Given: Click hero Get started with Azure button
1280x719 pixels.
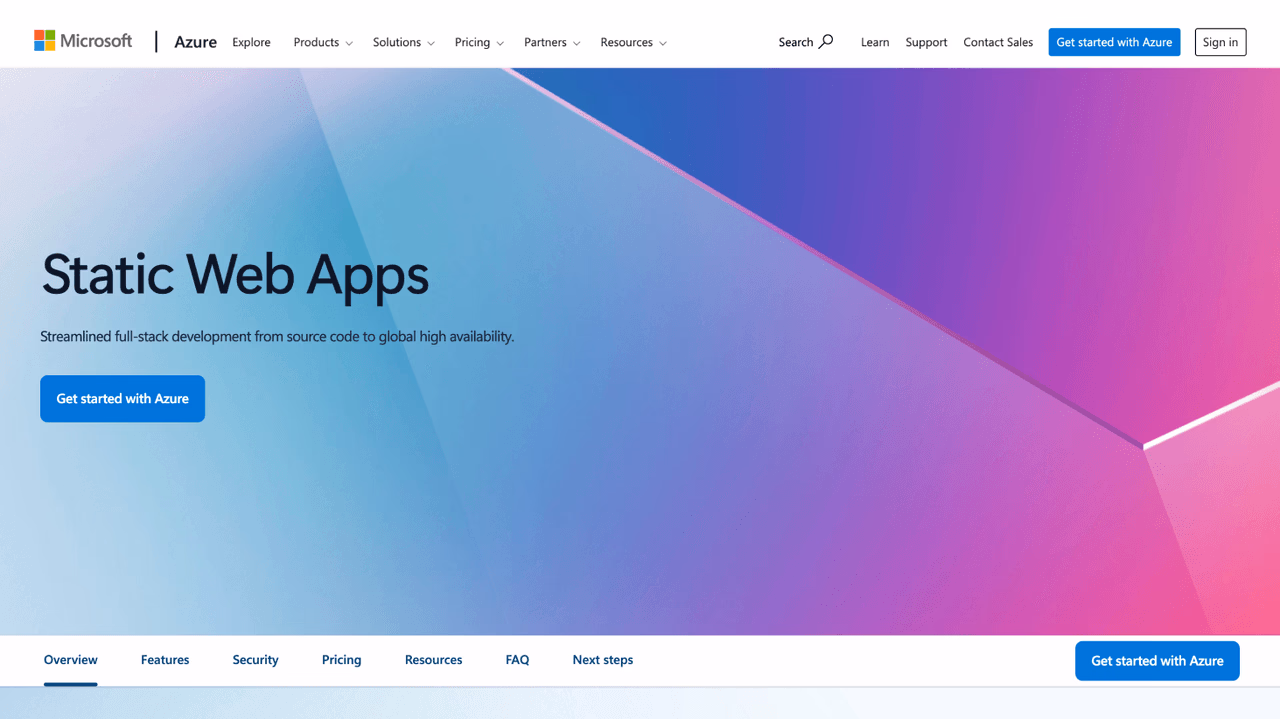Looking at the screenshot, I should (x=122, y=399).
